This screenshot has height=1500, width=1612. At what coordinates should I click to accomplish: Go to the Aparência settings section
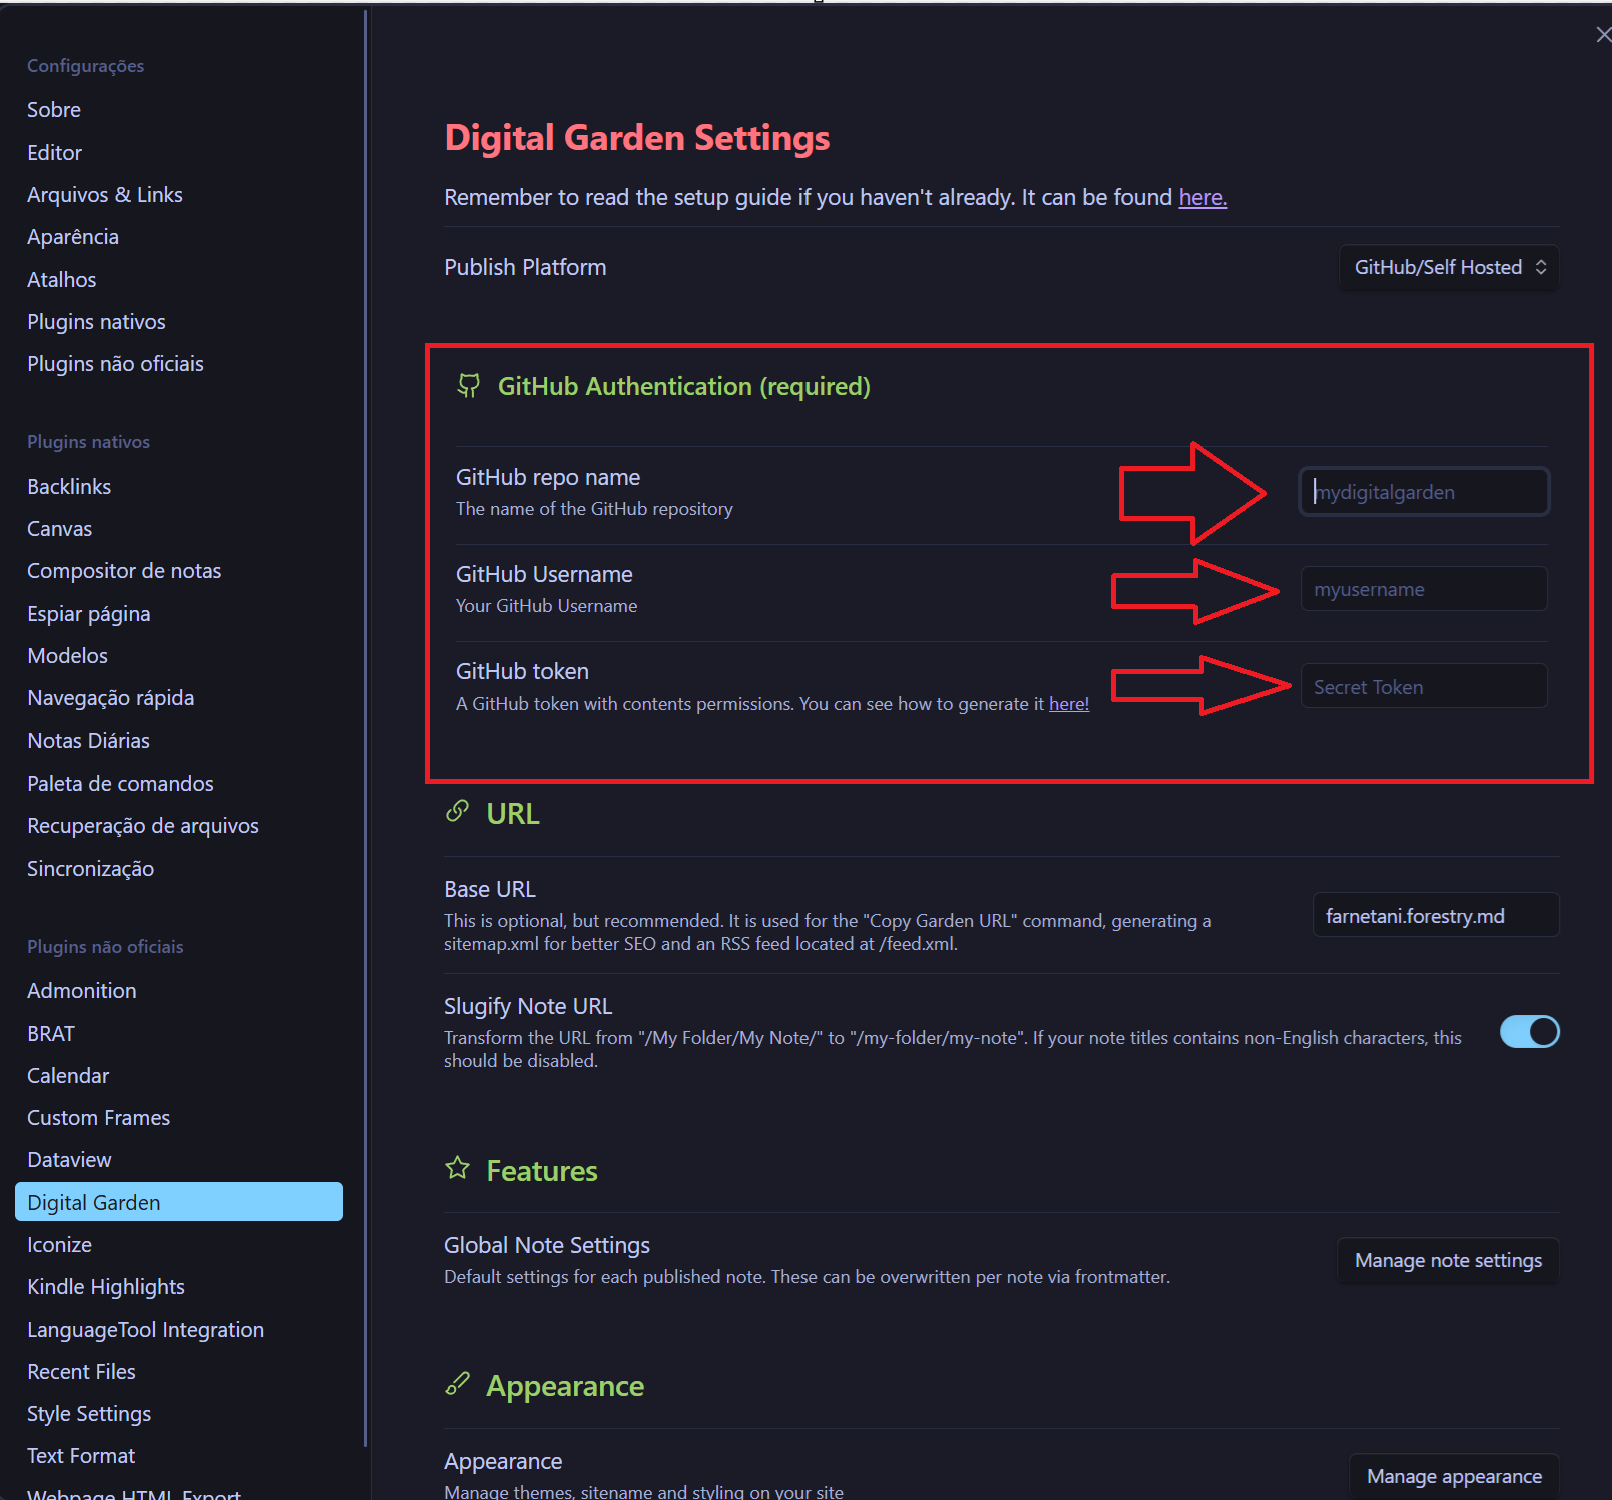[x=73, y=237]
